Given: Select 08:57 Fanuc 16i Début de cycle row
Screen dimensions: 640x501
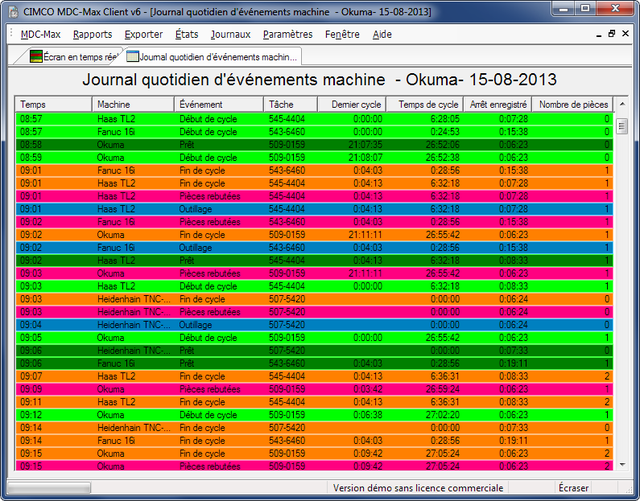Looking at the screenshot, I should [x=314, y=132].
